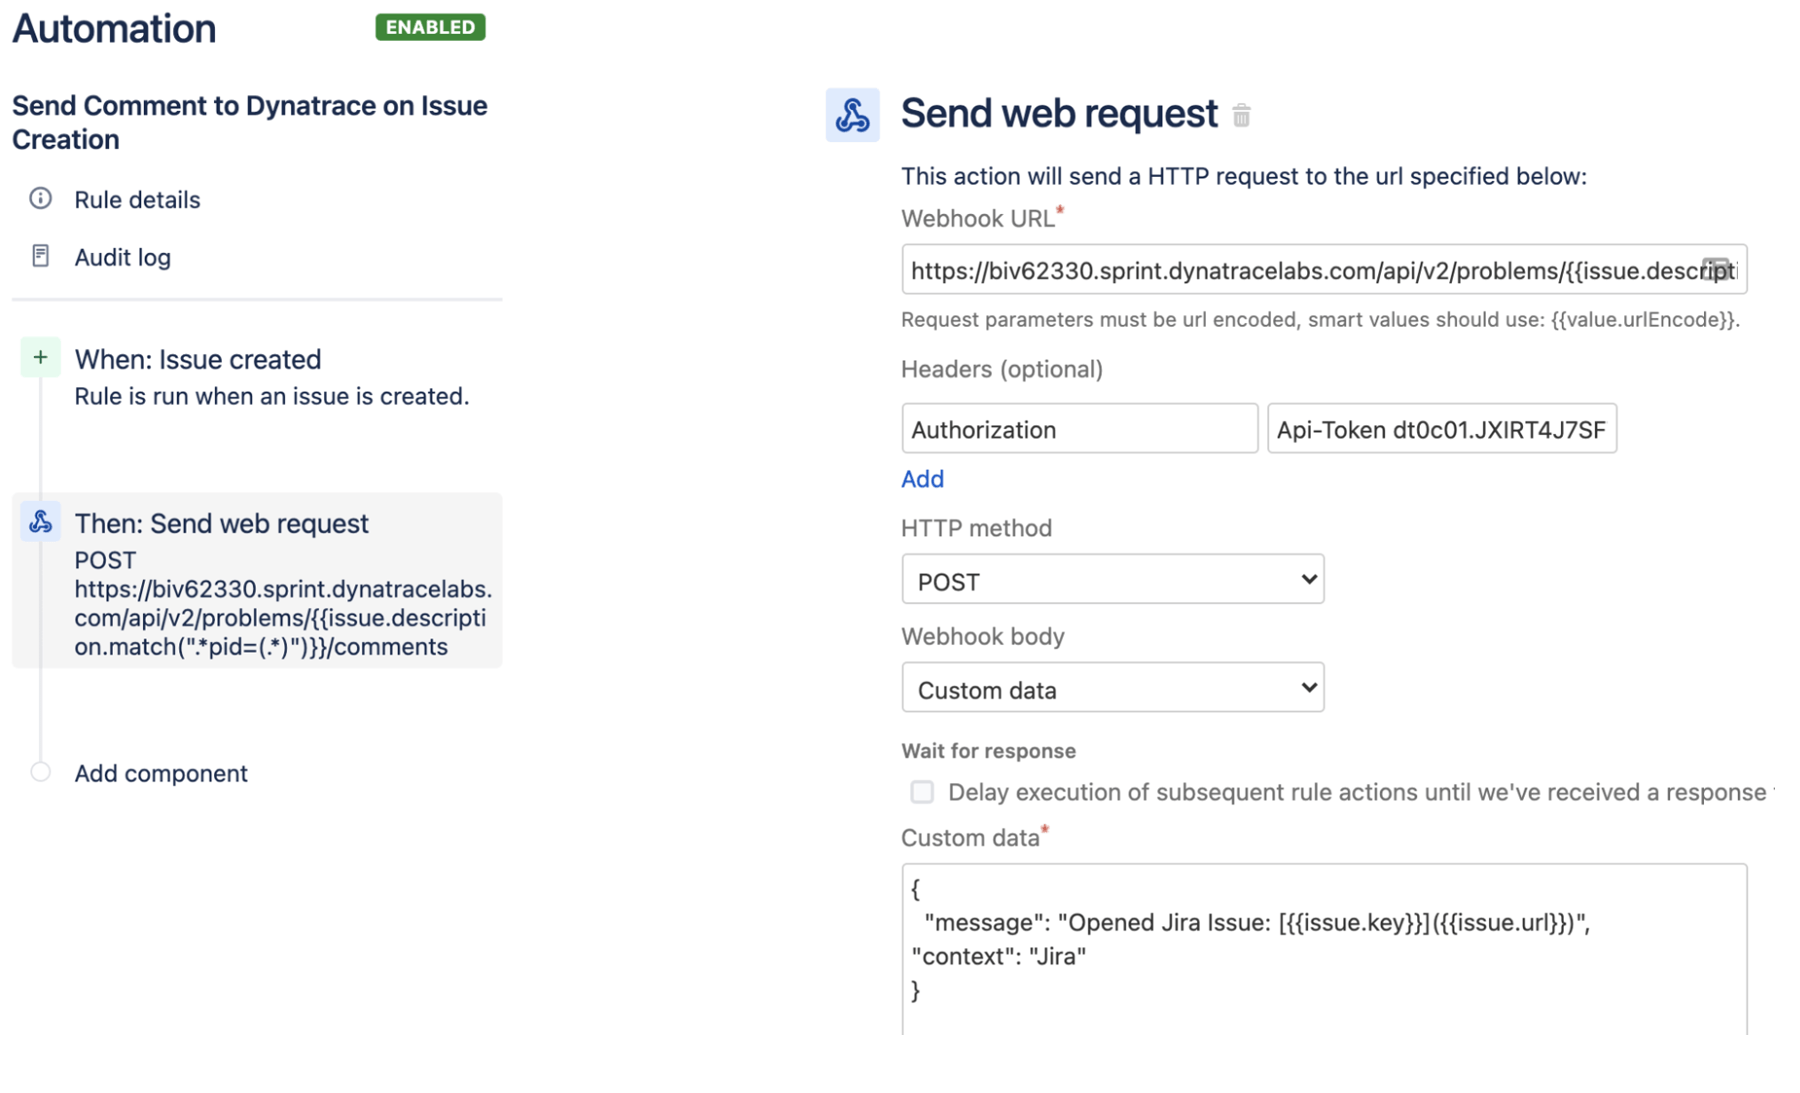The image size is (1800, 1093).
Task: Select the webhook icon next to Then: Send web request
Action: click(40, 521)
